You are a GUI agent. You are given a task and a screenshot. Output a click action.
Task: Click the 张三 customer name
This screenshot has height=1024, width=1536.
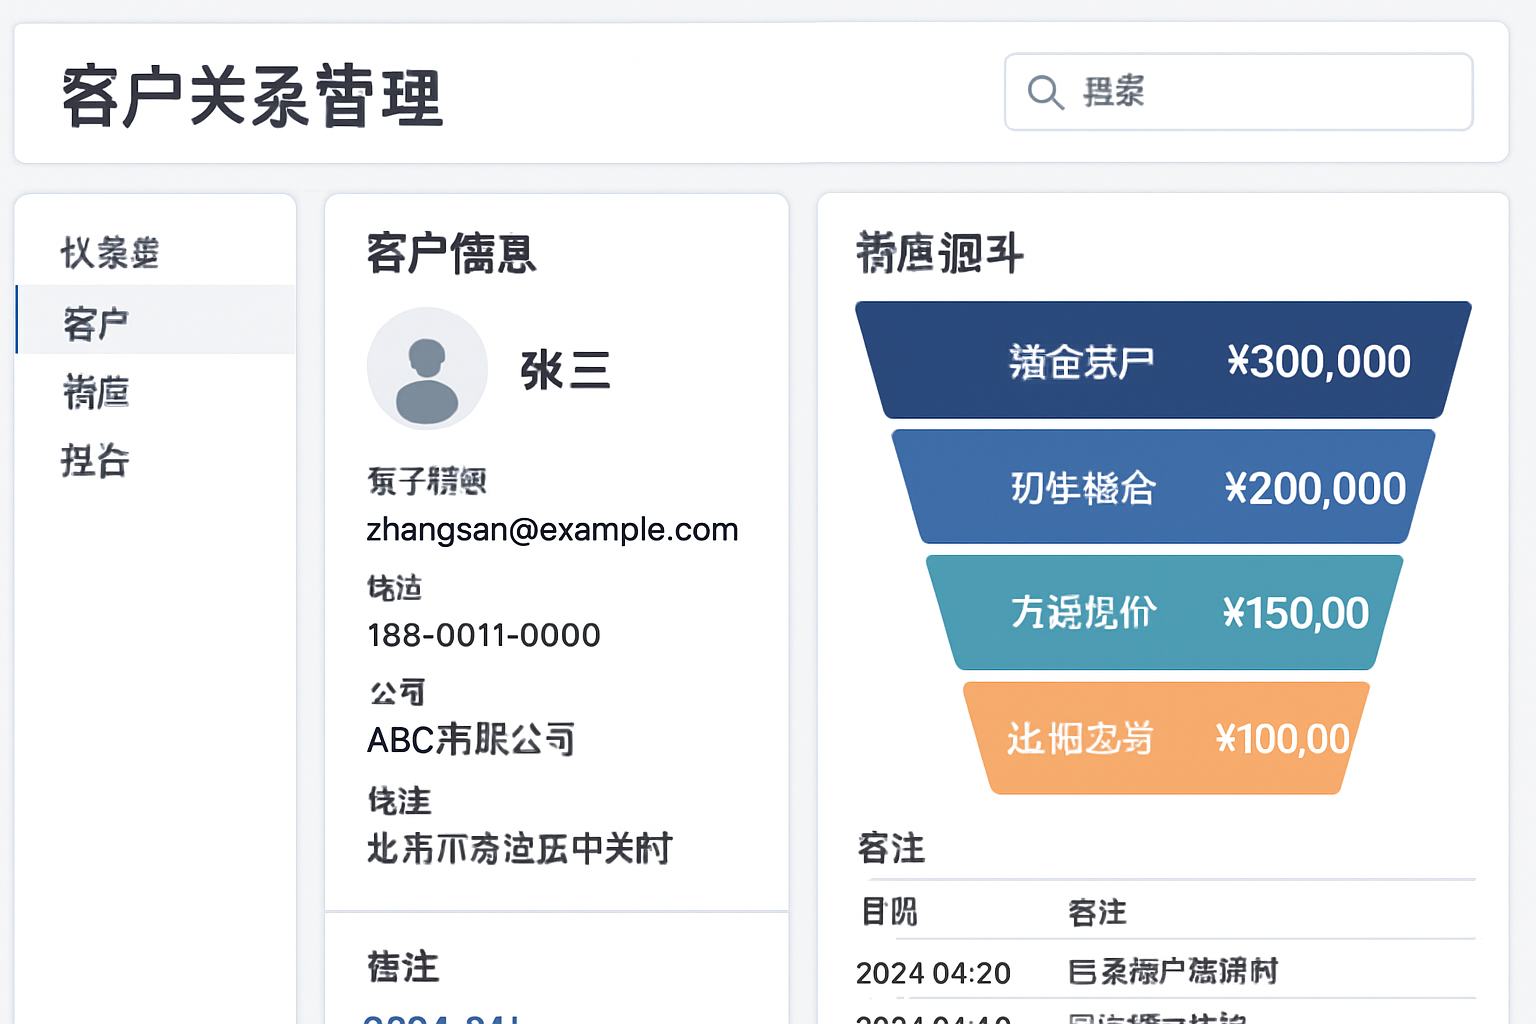coord(565,370)
